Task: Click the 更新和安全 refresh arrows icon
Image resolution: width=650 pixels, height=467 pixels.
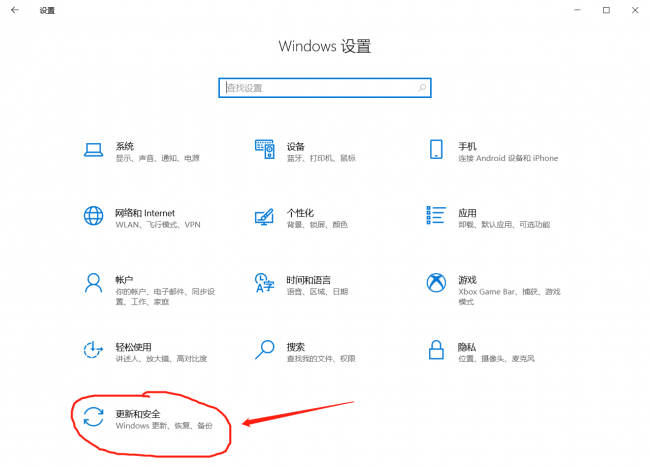Action: [x=93, y=417]
